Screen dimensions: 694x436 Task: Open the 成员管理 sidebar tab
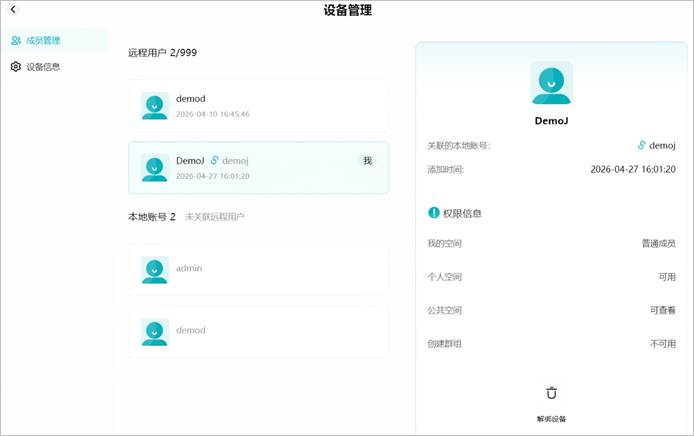[54, 40]
